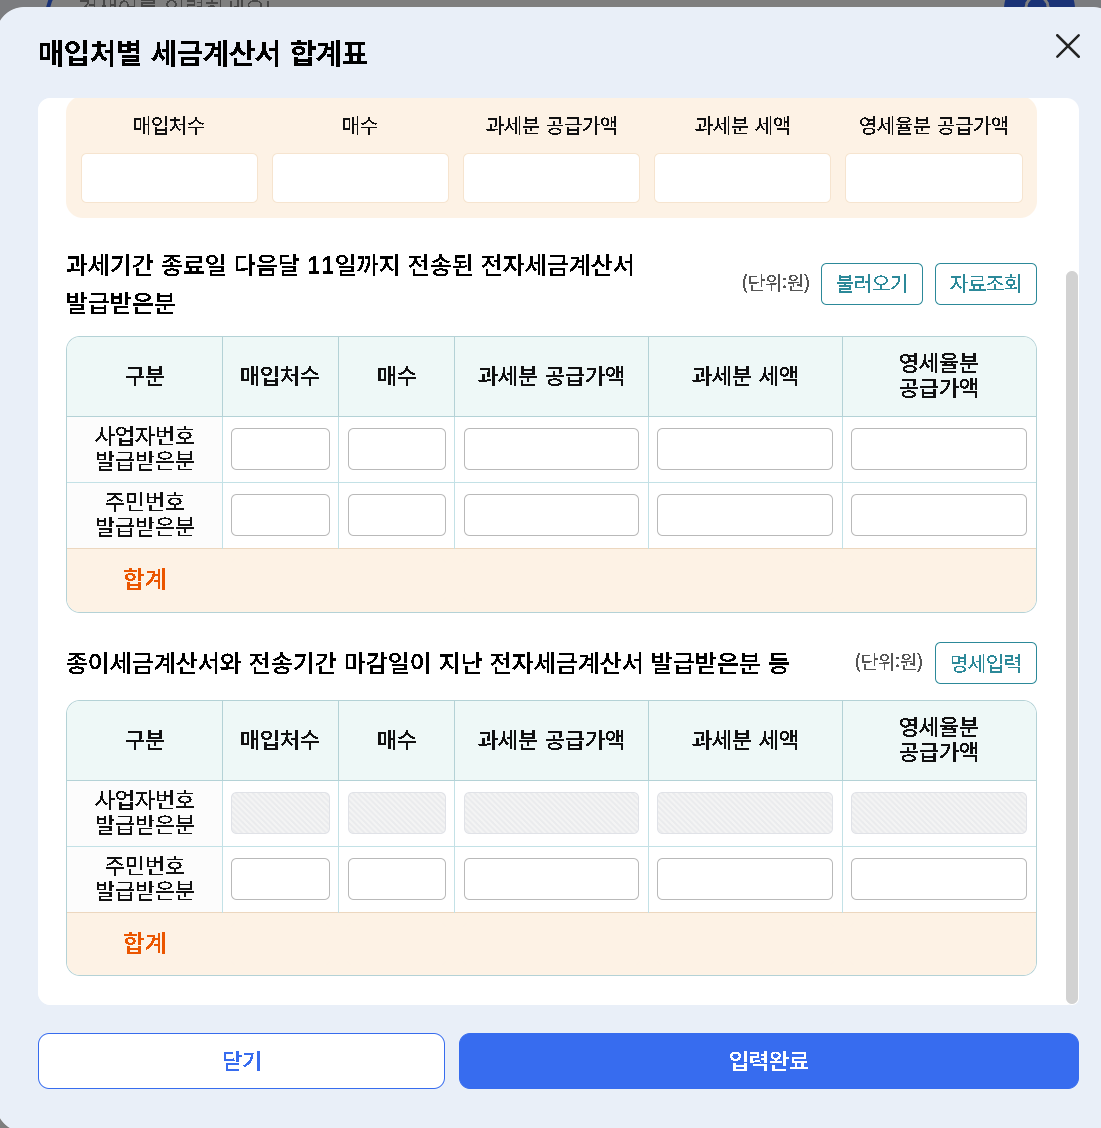Select paper 주민번호 발급받은분 과세분 공급가액 field
The image size is (1101, 1128).
click(551, 879)
